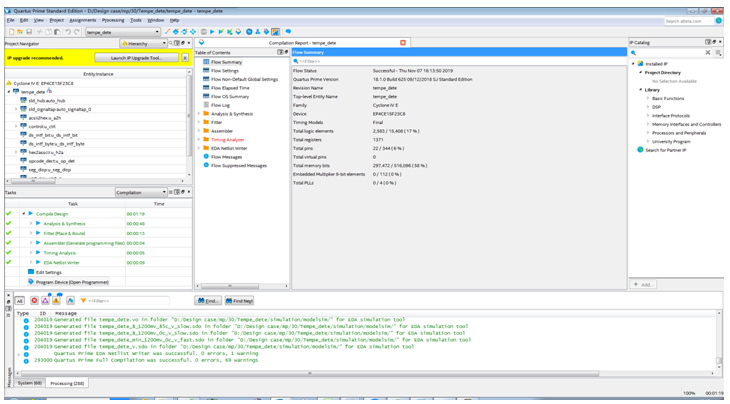Click the Edit Settings task icon
730x404 pixels.
click(x=31, y=272)
